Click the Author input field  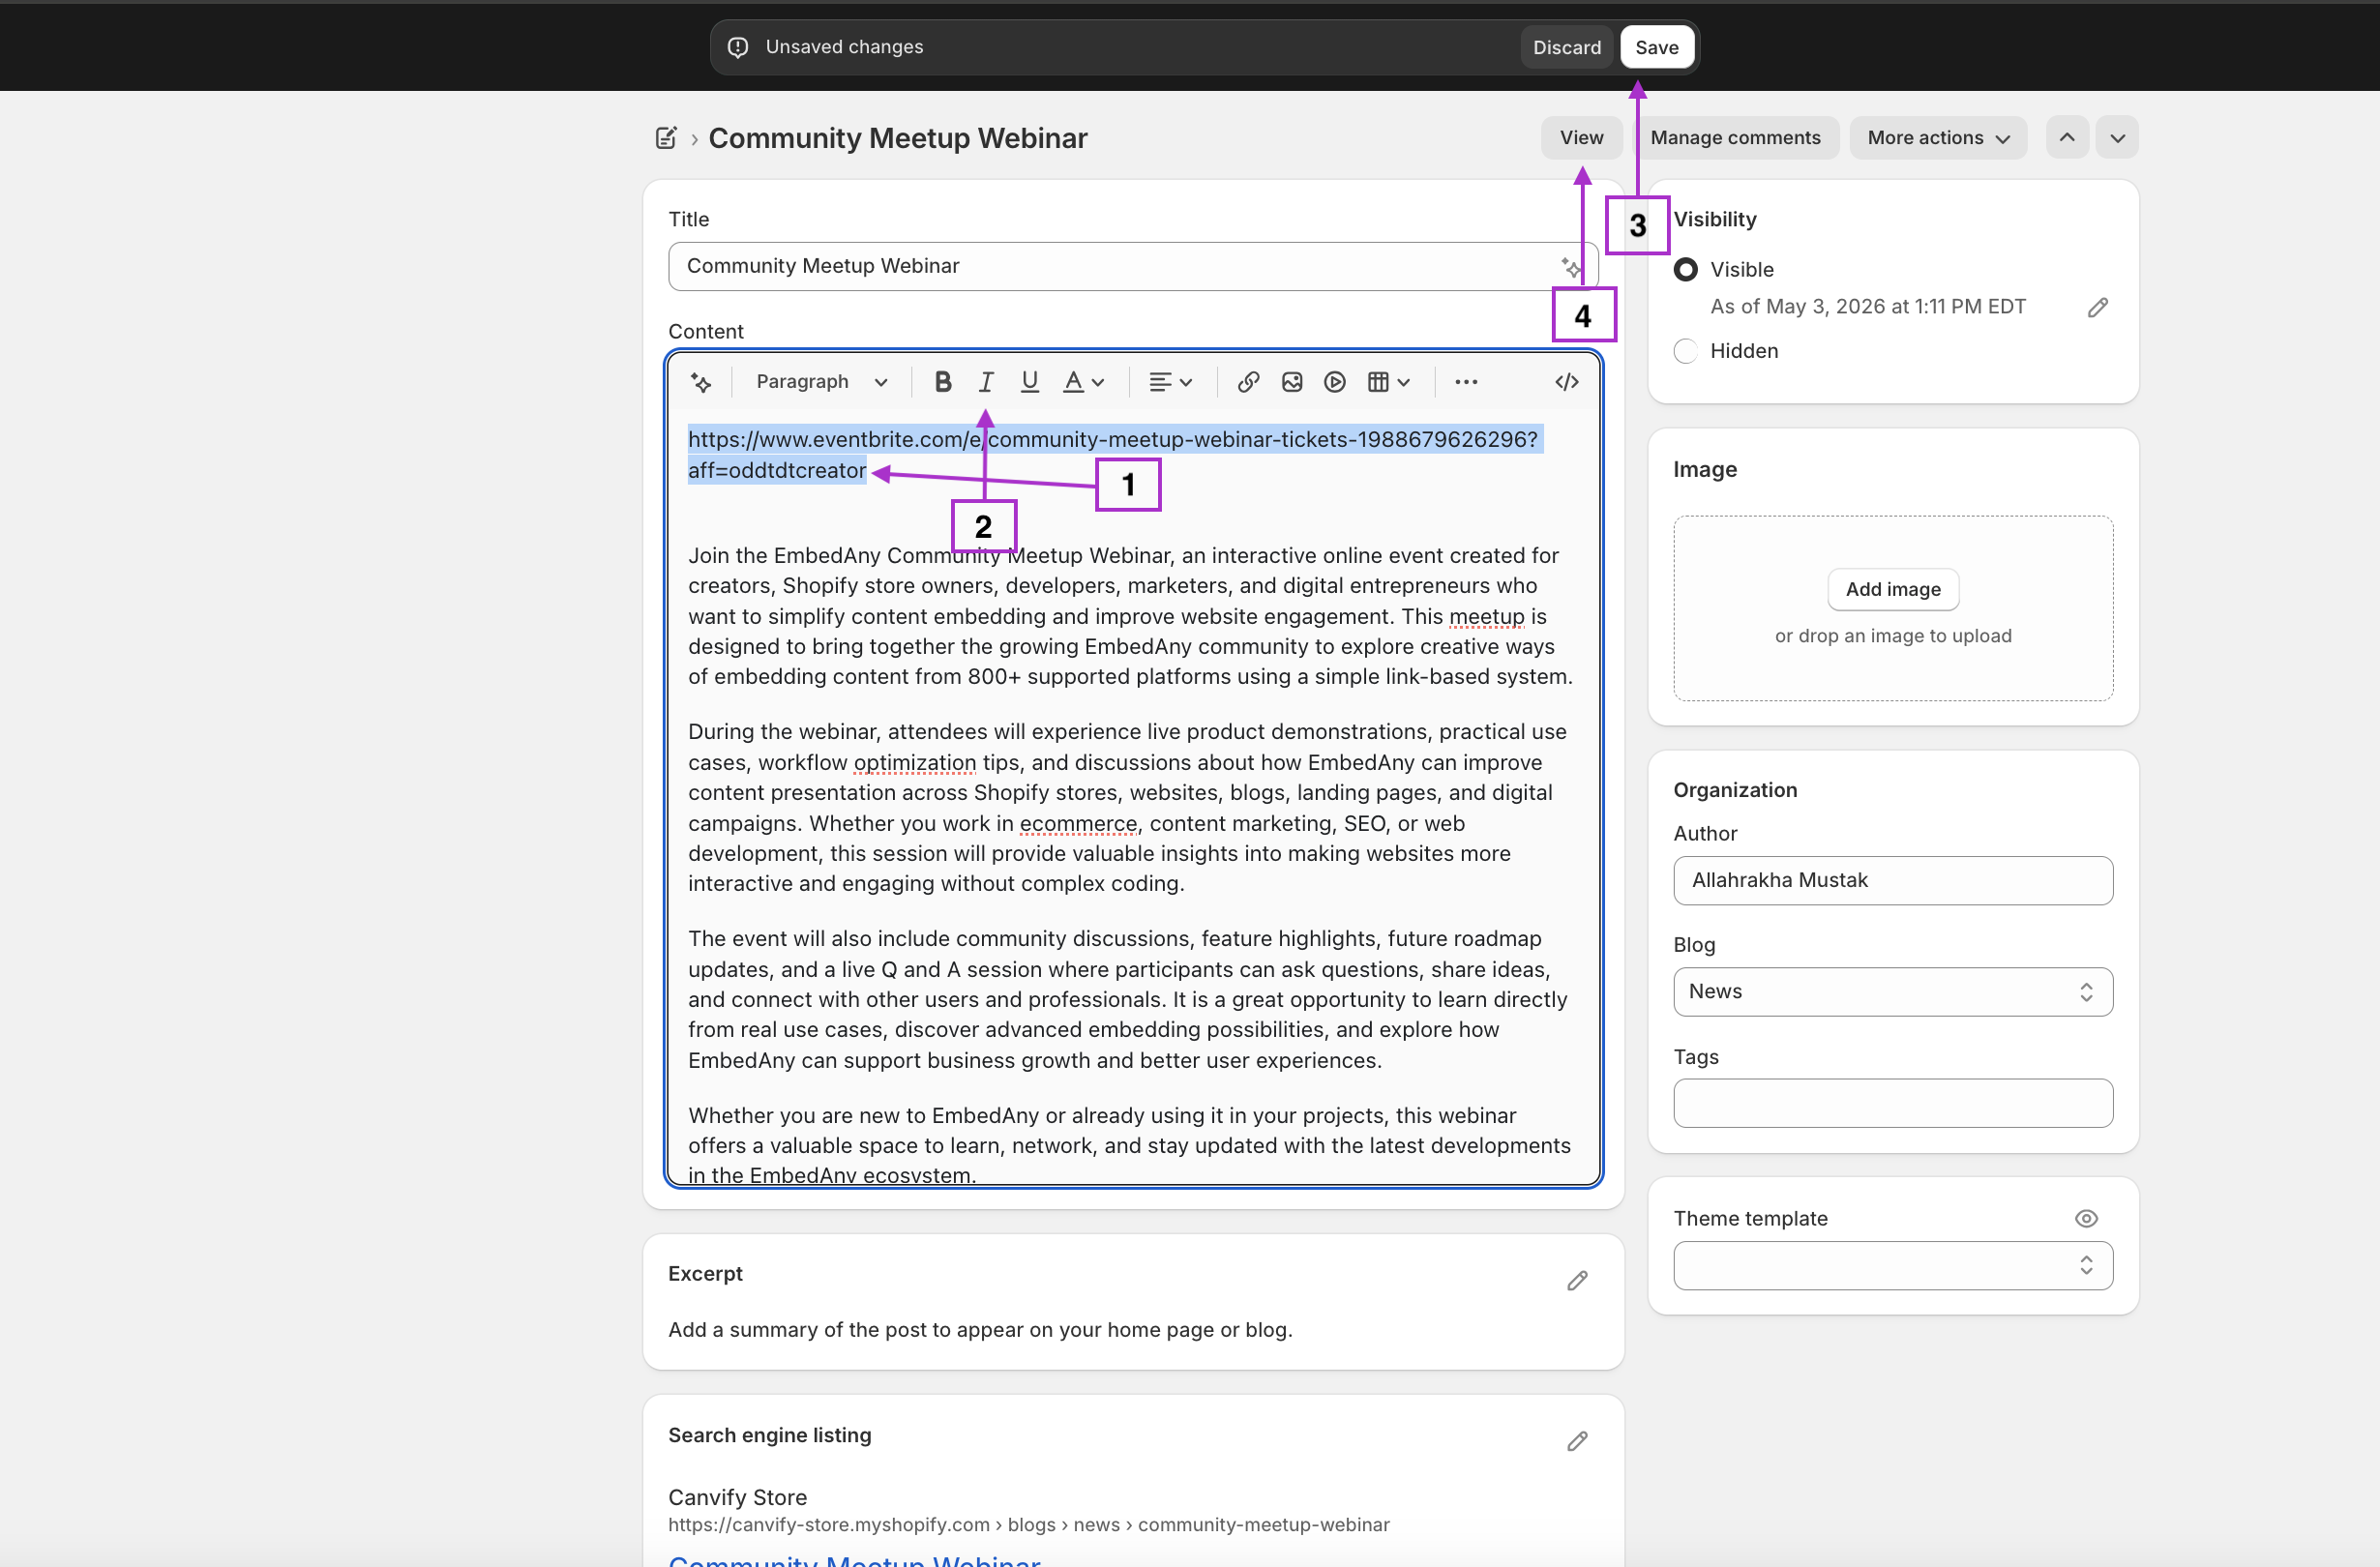click(1893, 881)
